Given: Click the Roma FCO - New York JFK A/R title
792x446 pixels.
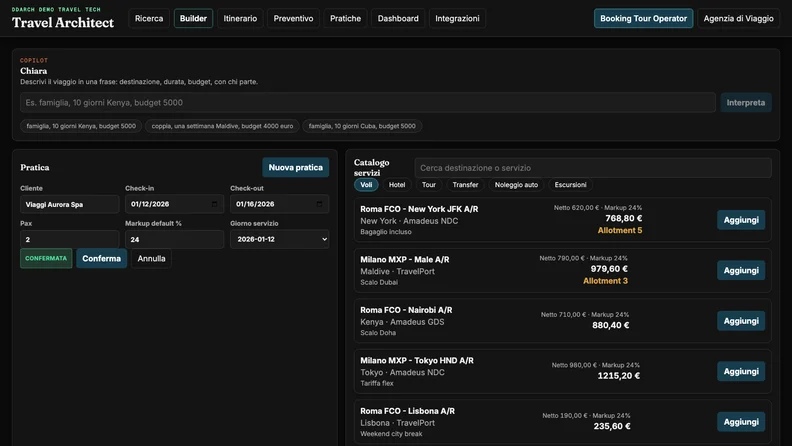Looking at the screenshot, I should tap(419, 209).
